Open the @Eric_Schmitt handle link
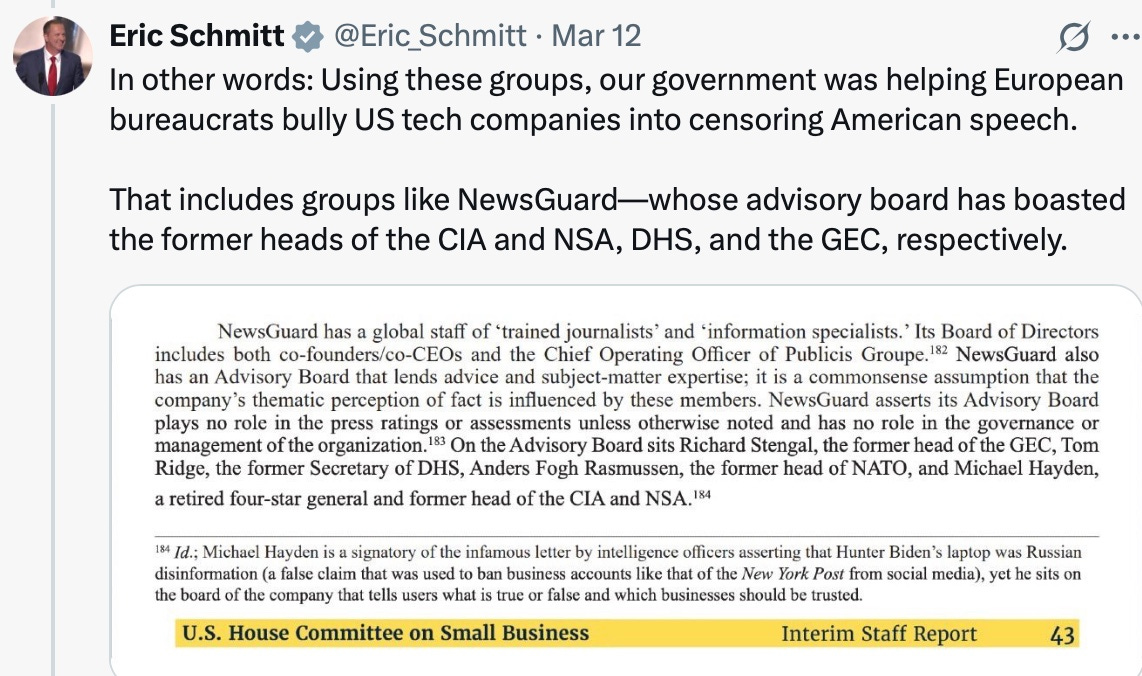The height and width of the screenshot is (676, 1142). pyautogui.click(x=430, y=36)
